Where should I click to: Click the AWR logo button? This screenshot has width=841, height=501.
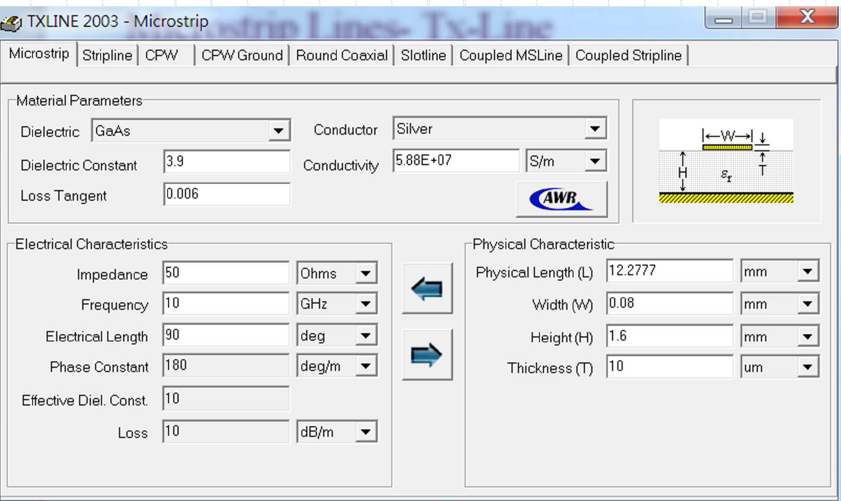tap(562, 199)
